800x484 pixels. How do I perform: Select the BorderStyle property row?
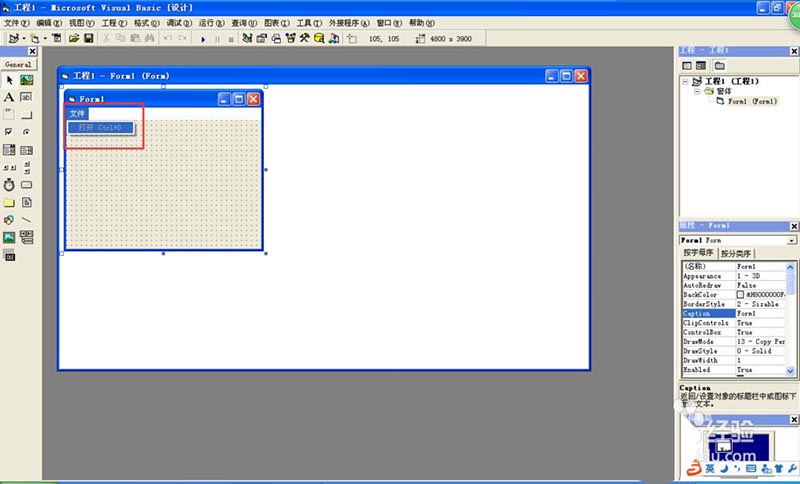734,304
